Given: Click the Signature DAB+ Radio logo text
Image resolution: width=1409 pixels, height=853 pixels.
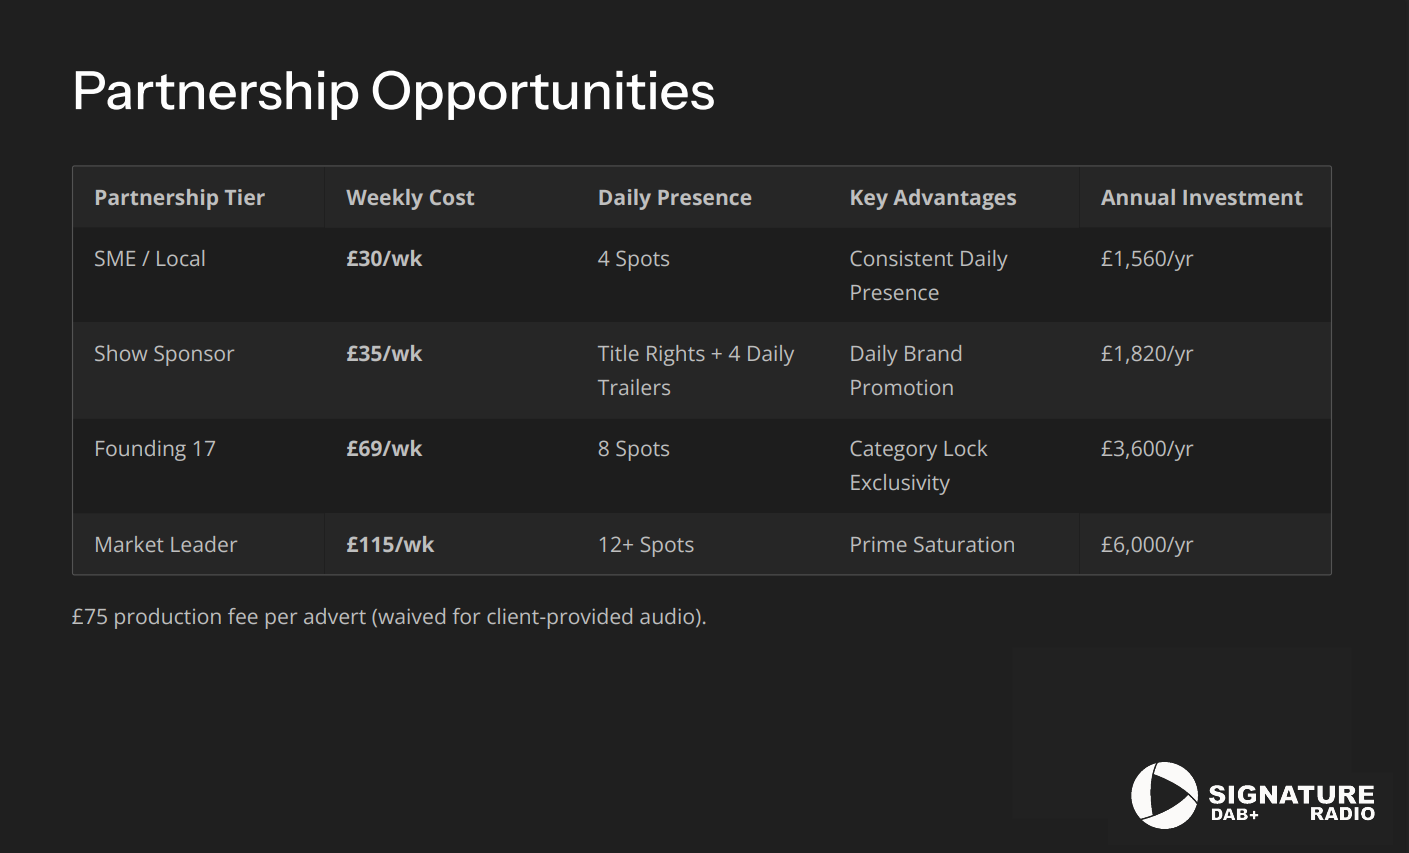Looking at the screenshot, I should (1291, 802).
